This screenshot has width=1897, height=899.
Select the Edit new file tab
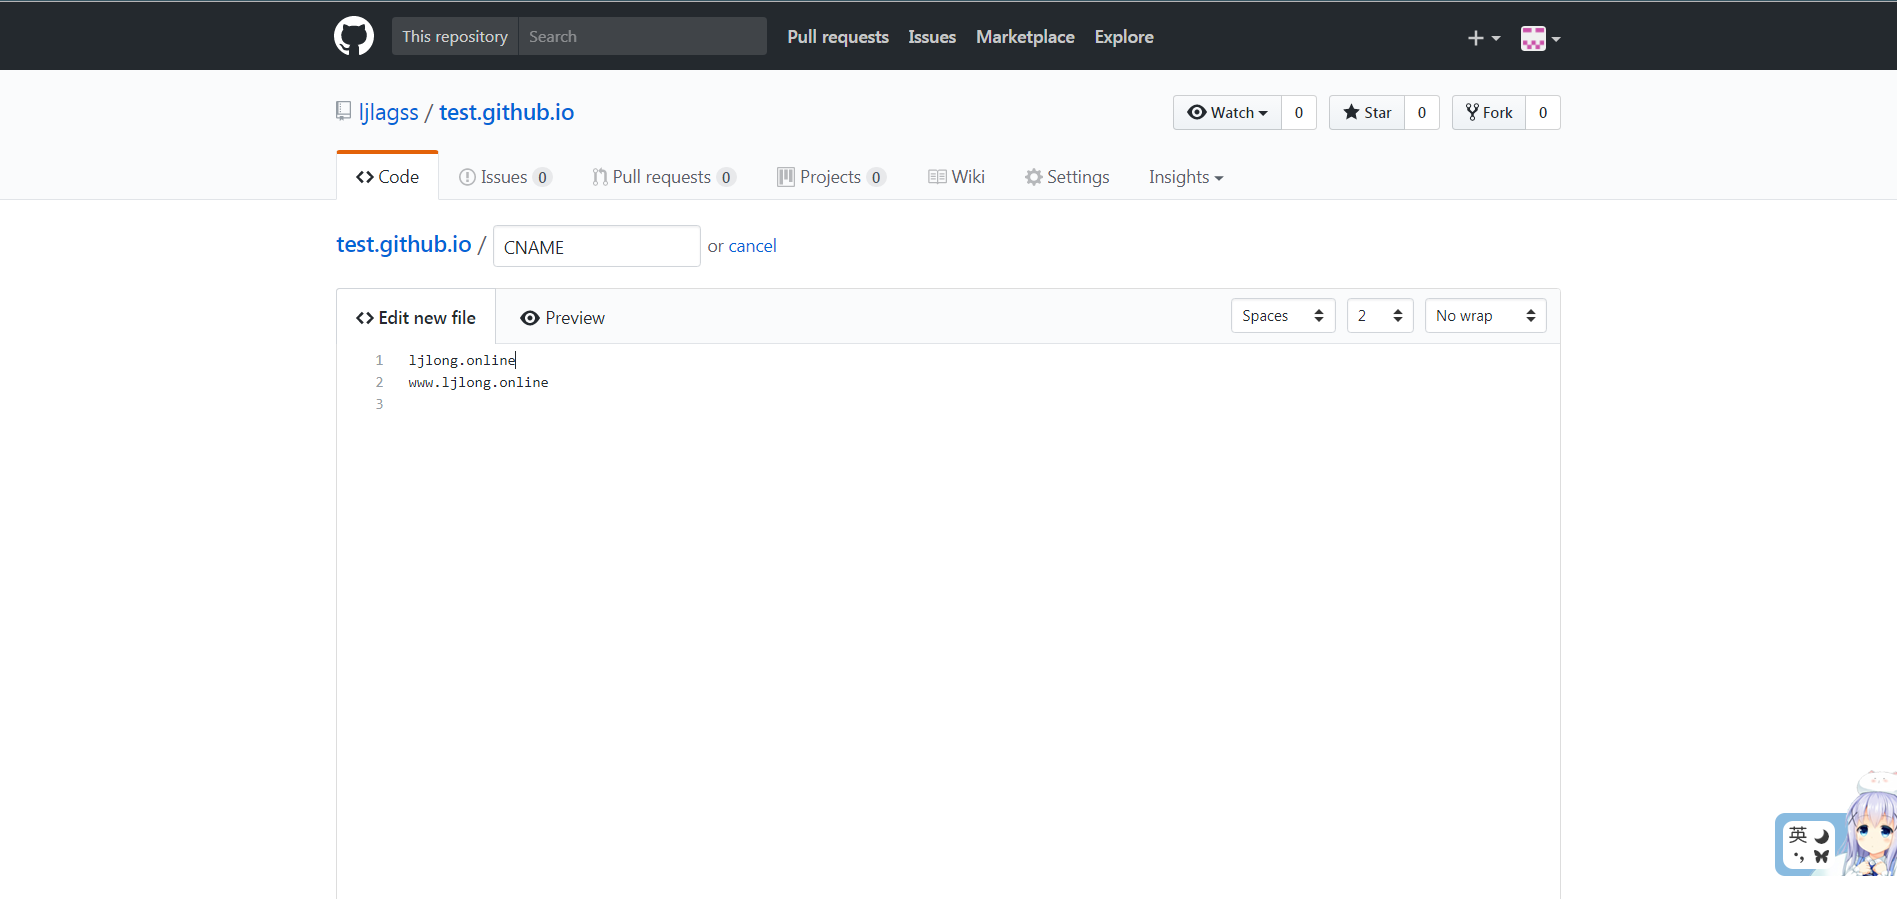(416, 317)
